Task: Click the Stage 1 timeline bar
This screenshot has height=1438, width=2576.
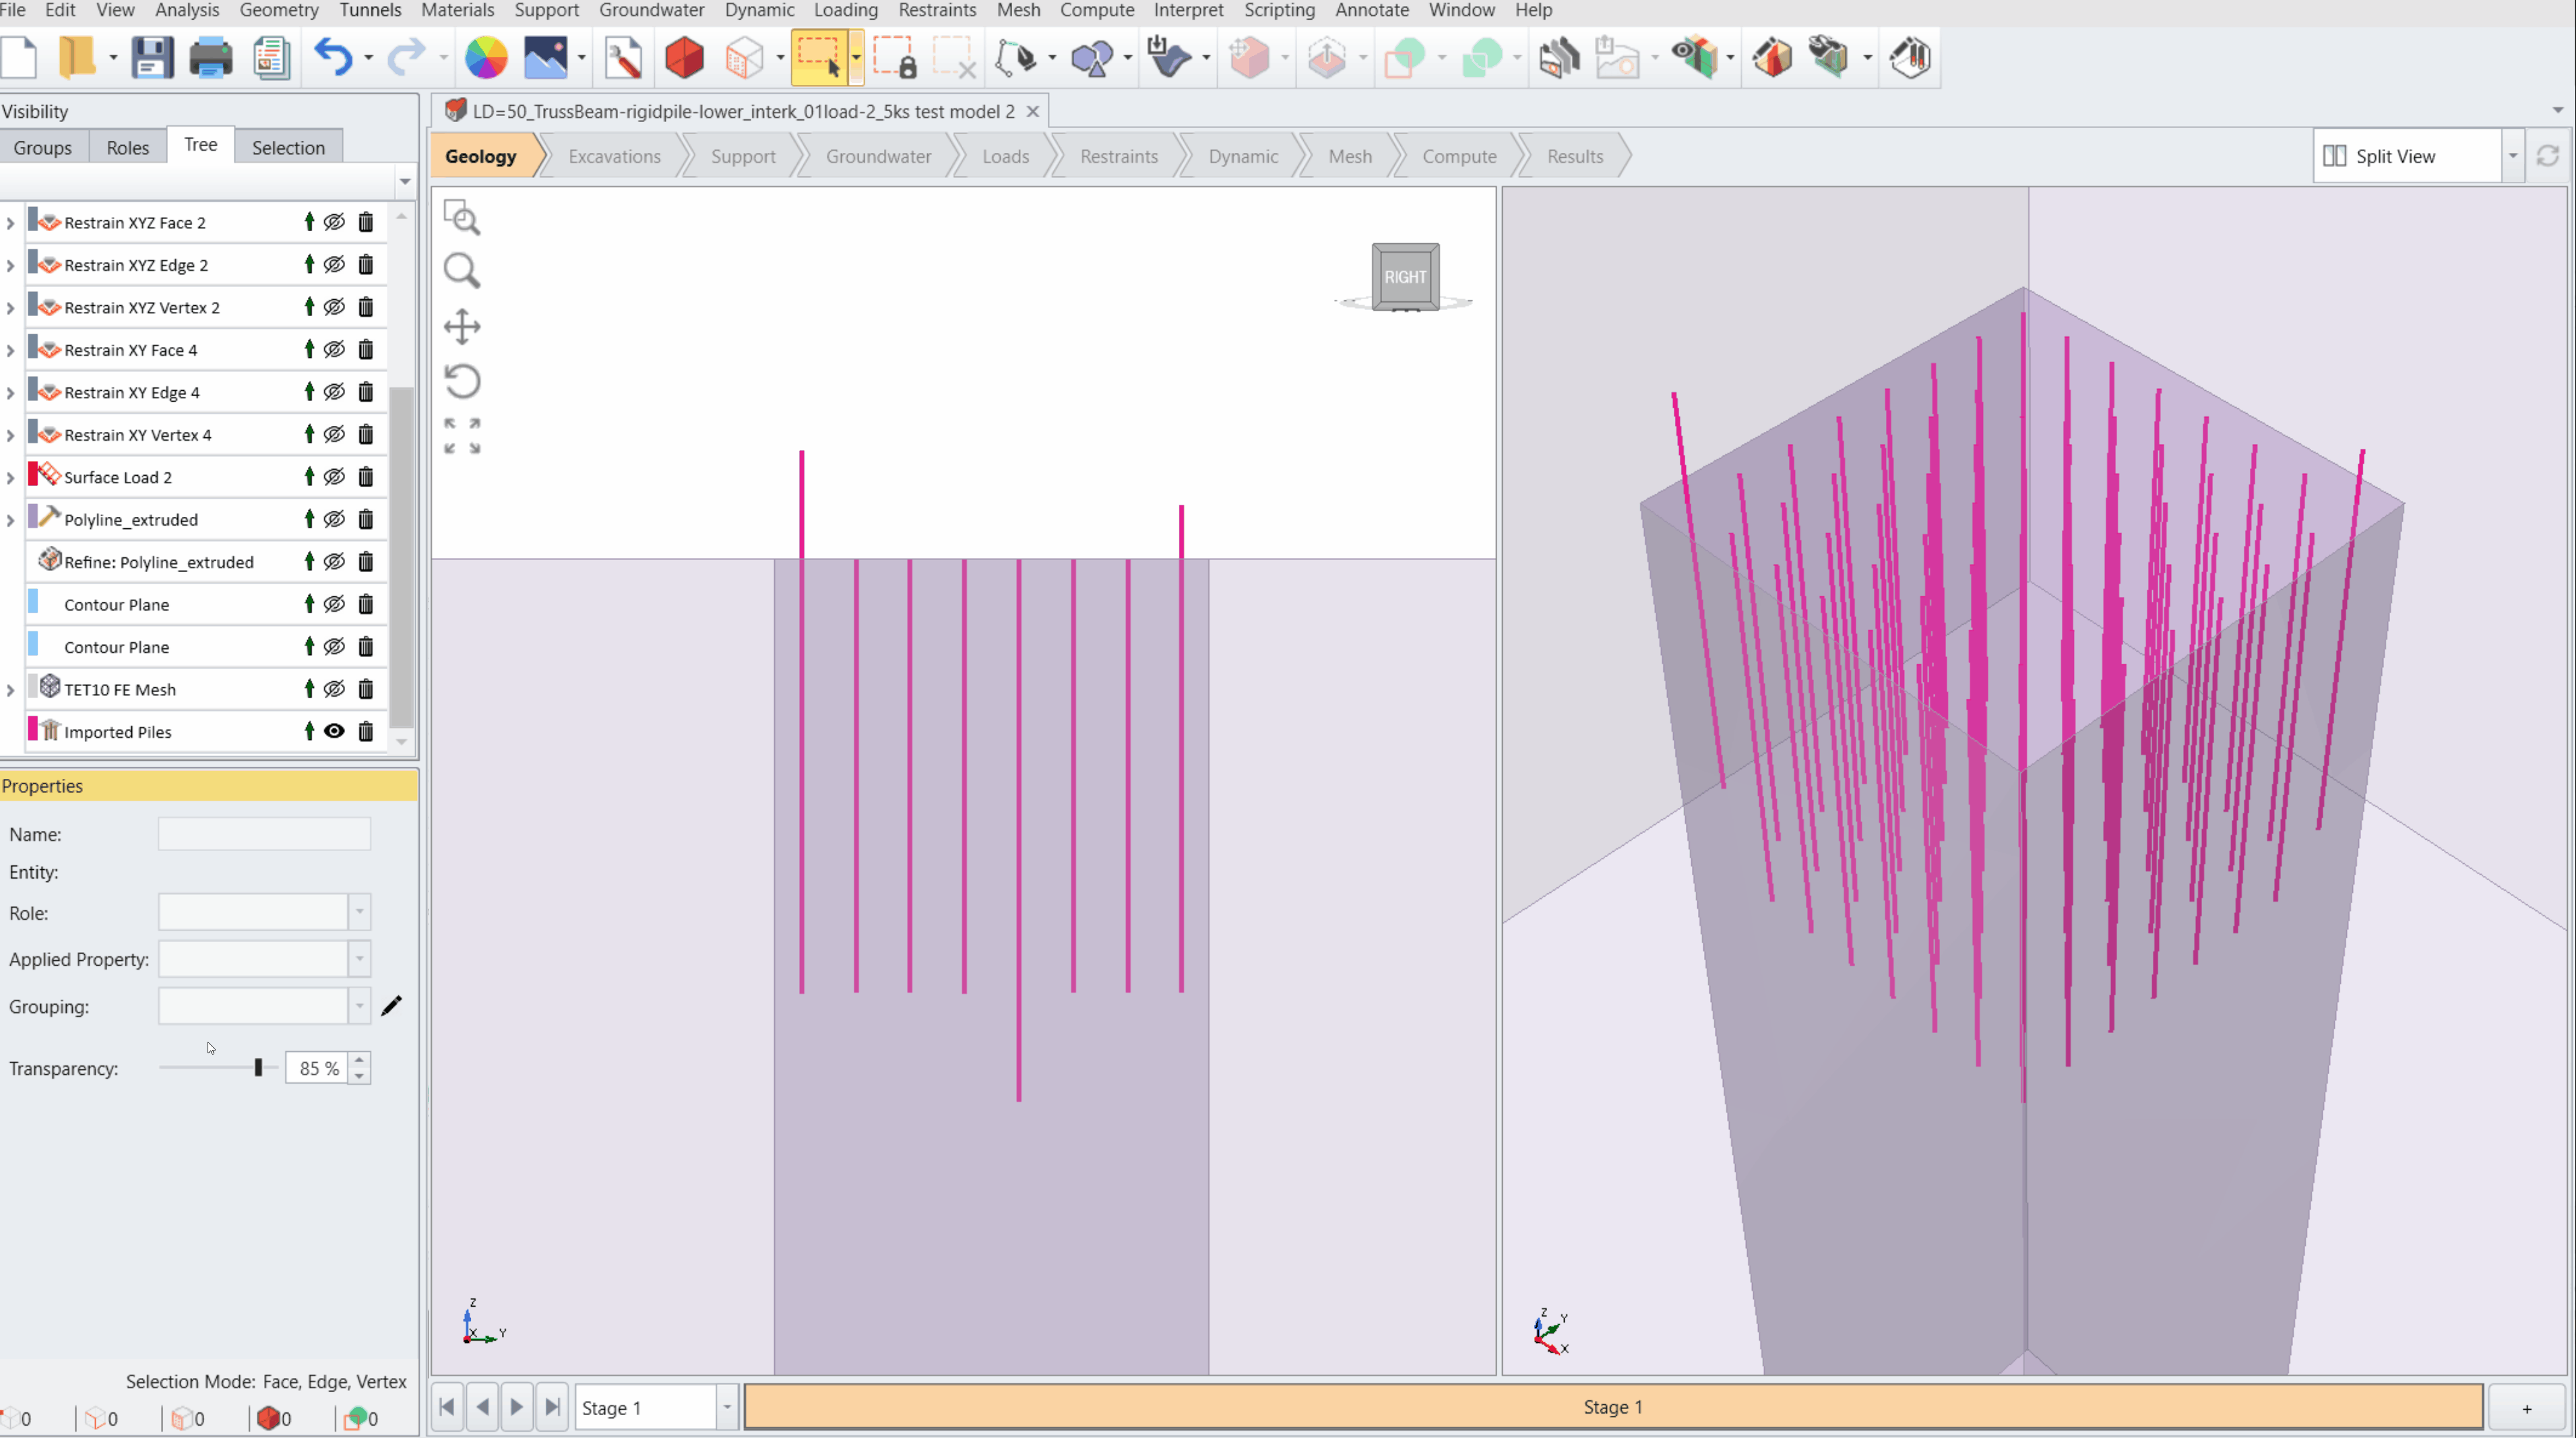Action: (x=1613, y=1407)
